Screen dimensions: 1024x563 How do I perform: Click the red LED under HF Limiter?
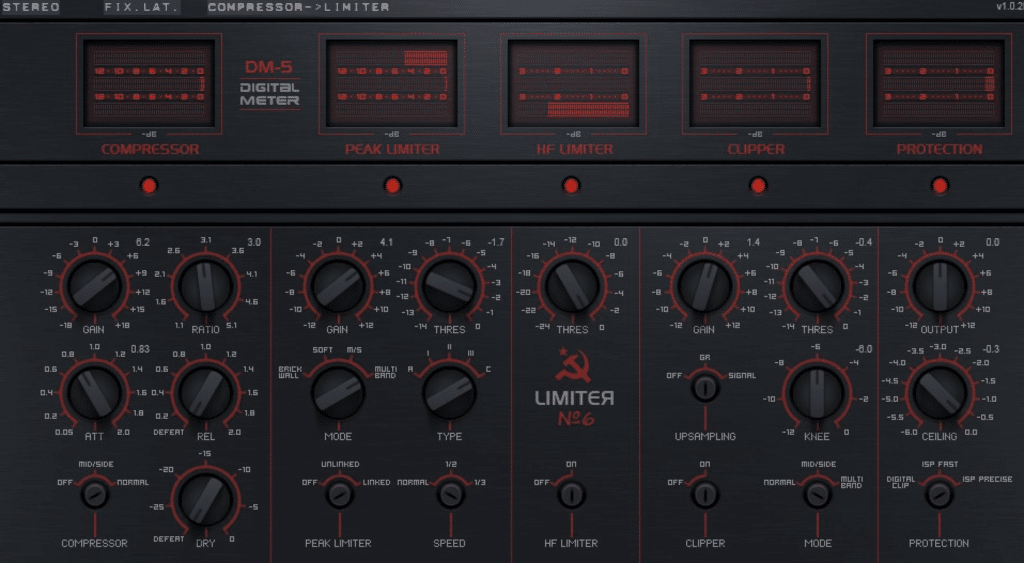click(x=571, y=185)
